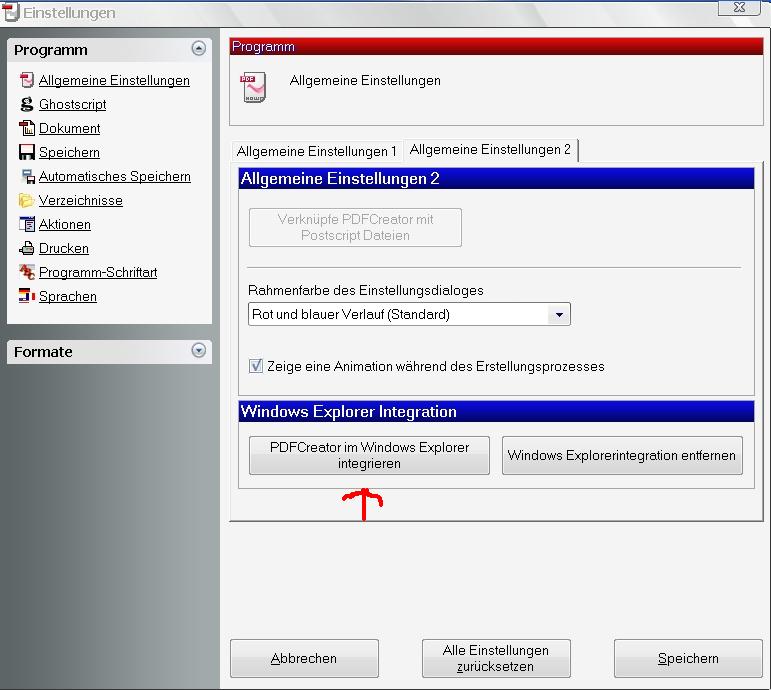This screenshot has width=771, height=690.
Task: Click the PDF icon in Programm header
Action: point(253,88)
